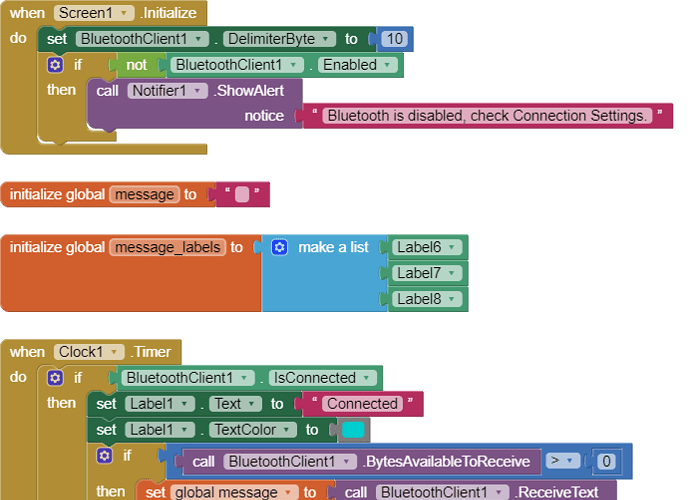This screenshot has width=690, height=500.
Task: Click the number 10 value field
Action: point(393,39)
